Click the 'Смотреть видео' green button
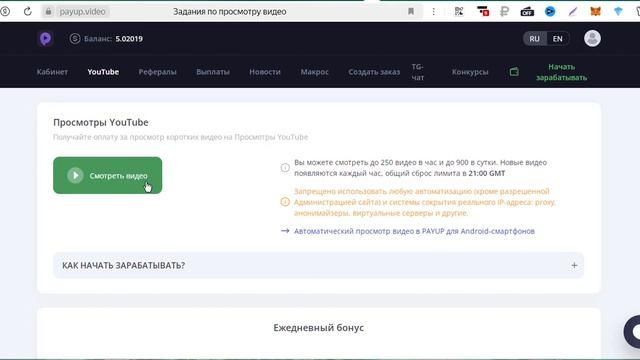The height and width of the screenshot is (360, 640). [x=107, y=176]
